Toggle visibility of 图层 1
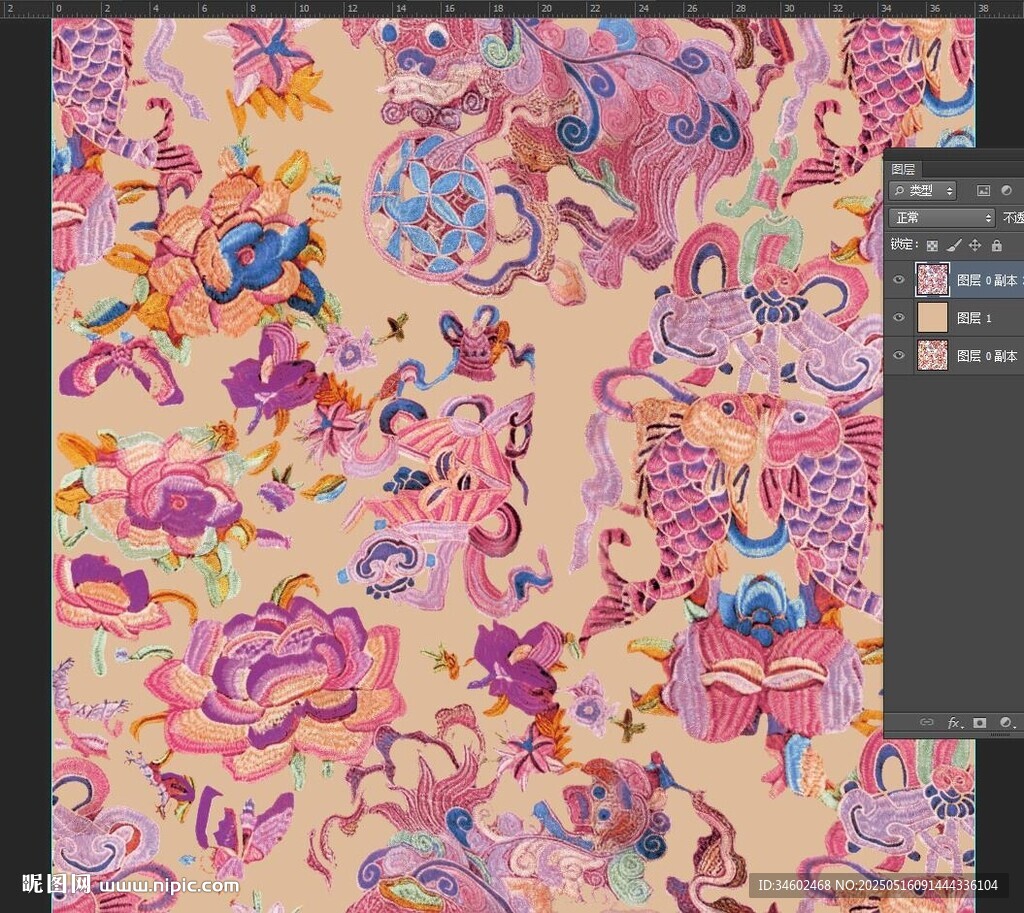The image size is (1024, 913). point(899,317)
